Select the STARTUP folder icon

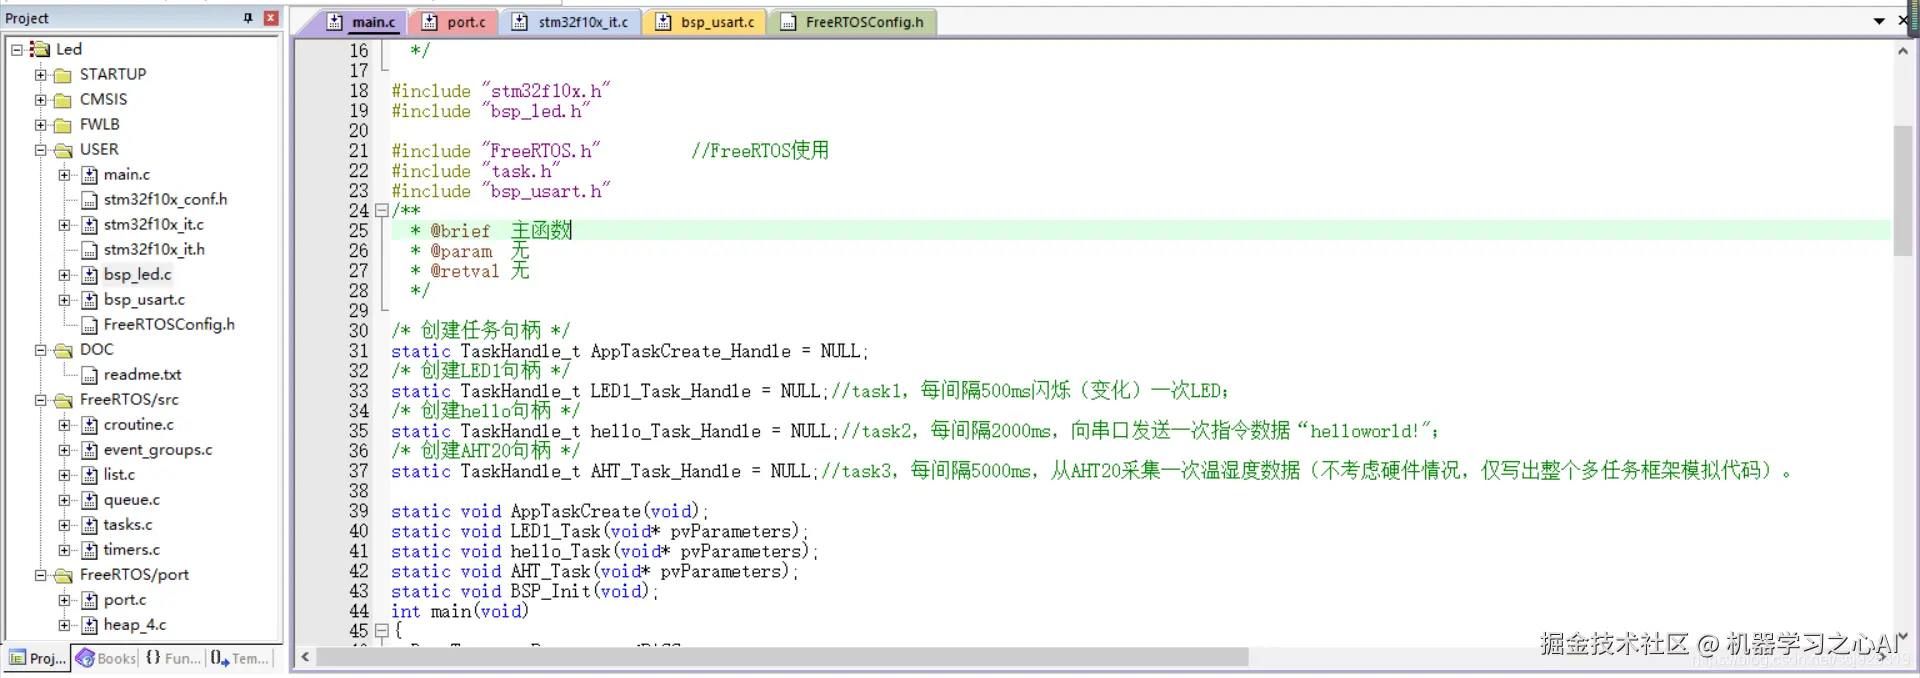(x=63, y=75)
